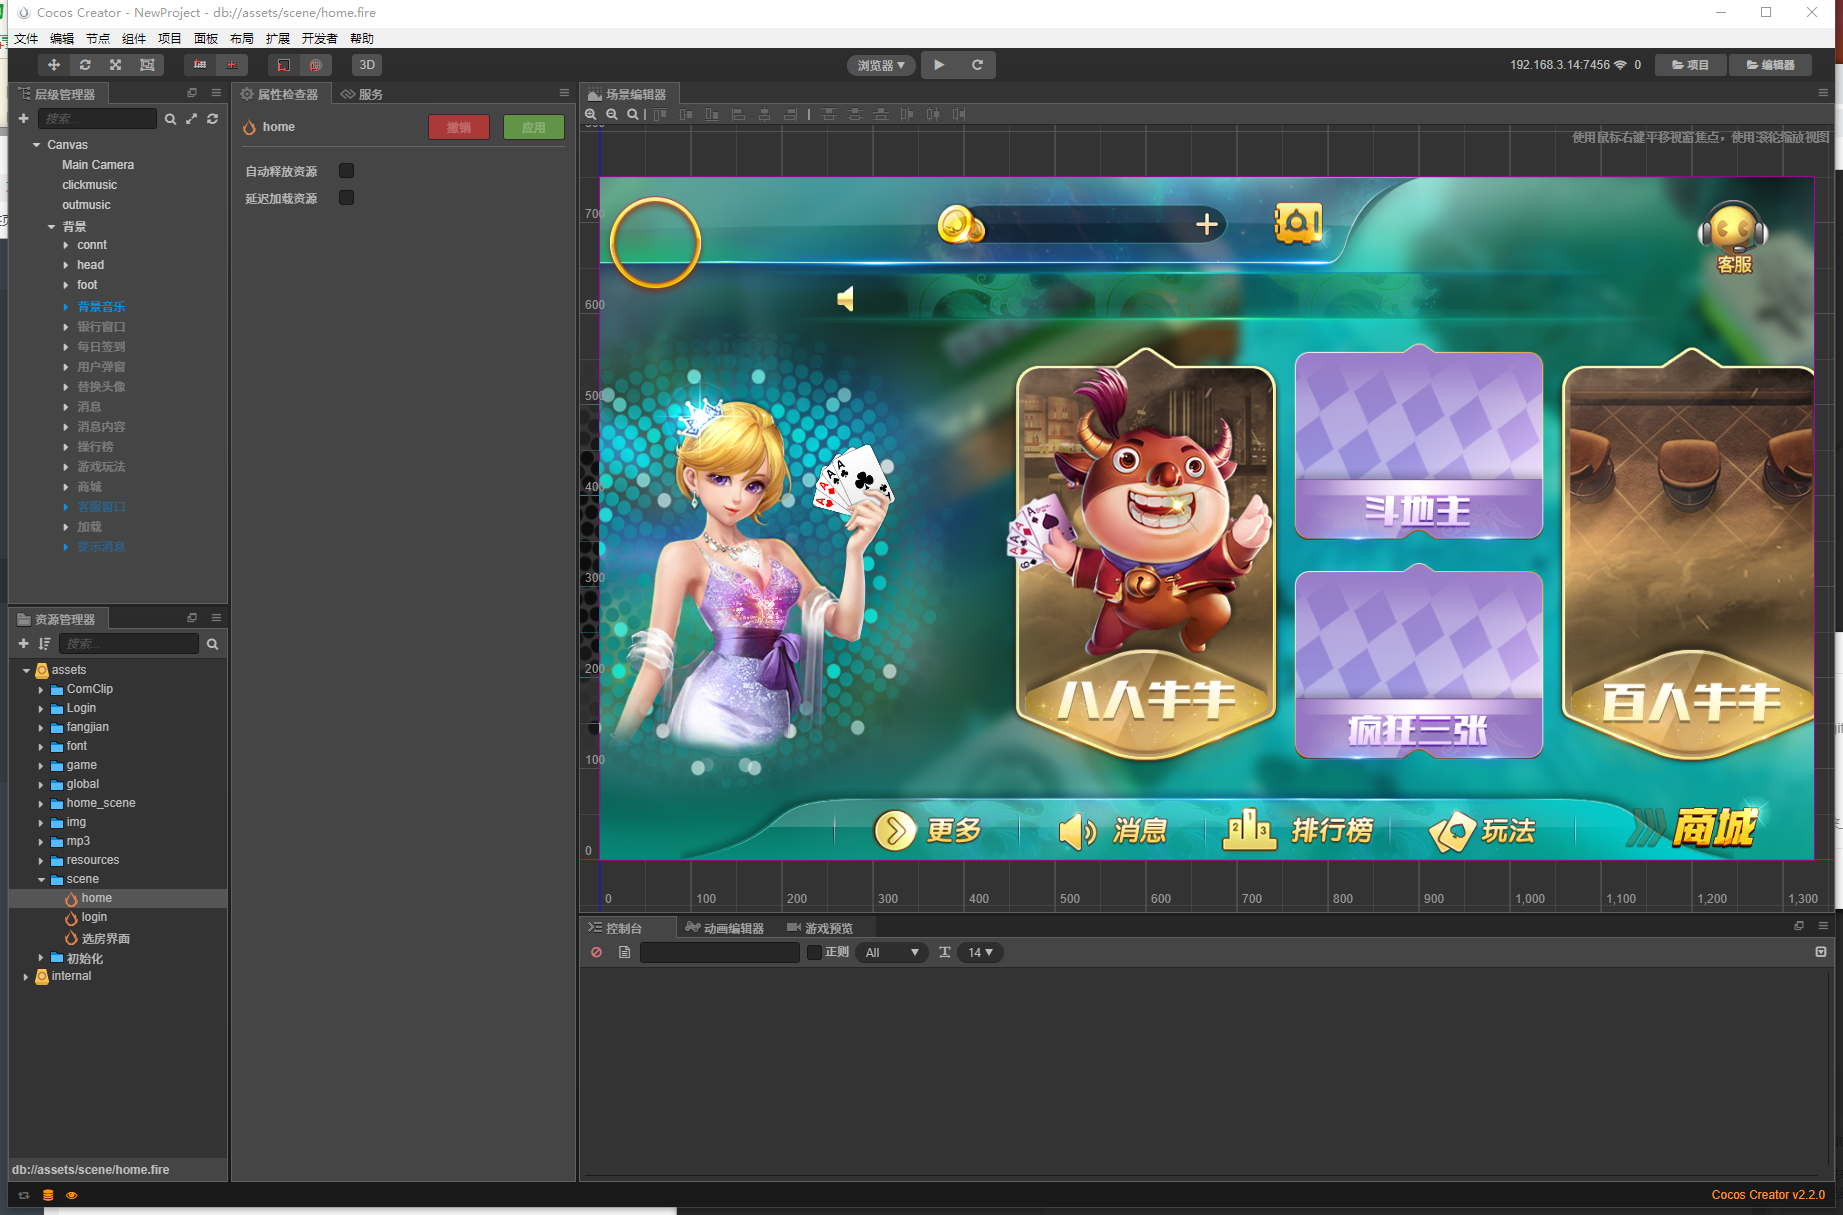Refresh the hierarchy panel

tap(212, 119)
